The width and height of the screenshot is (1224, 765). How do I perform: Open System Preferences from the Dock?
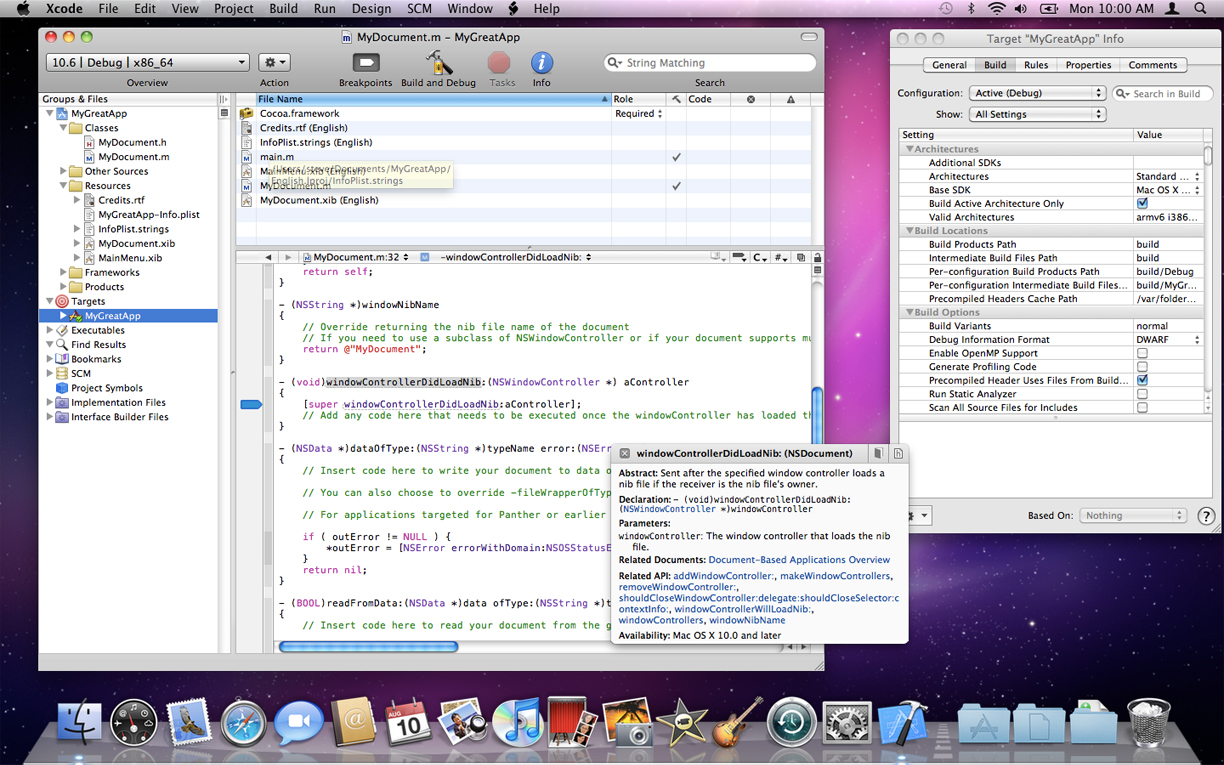point(848,722)
